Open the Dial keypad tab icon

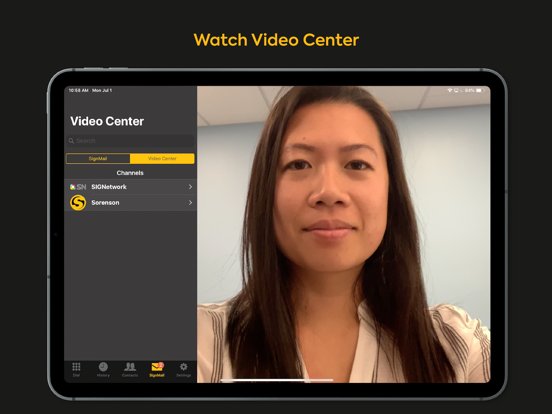76,367
